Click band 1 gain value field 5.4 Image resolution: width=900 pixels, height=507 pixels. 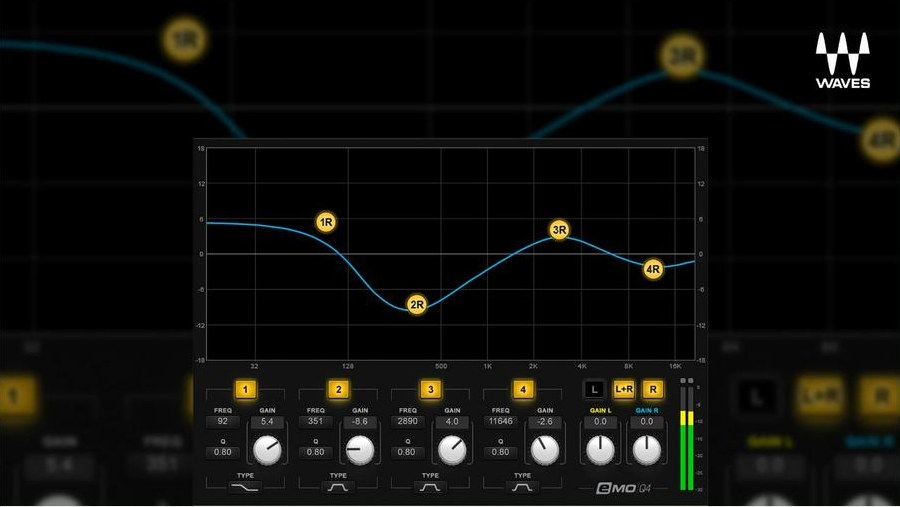267,421
